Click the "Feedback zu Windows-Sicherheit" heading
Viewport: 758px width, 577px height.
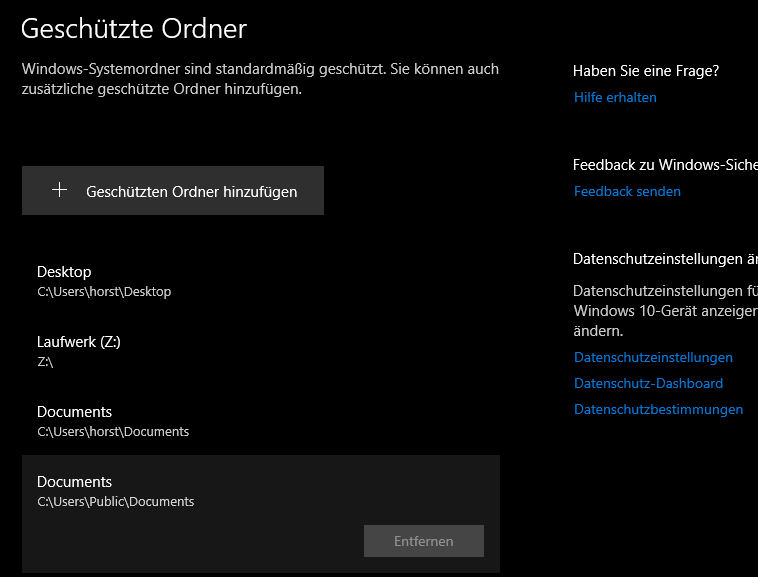(664, 165)
